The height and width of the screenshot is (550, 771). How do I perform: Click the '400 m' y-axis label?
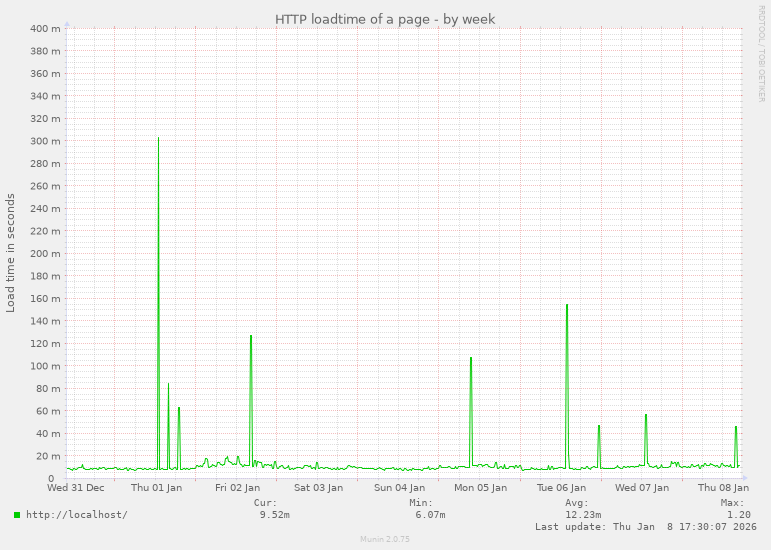click(45, 29)
